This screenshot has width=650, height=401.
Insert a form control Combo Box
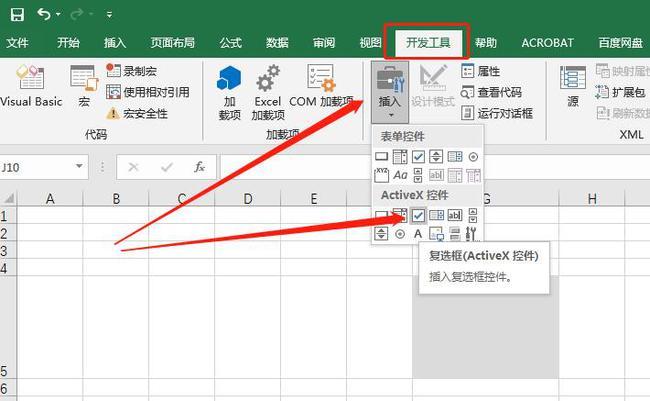tap(400, 157)
